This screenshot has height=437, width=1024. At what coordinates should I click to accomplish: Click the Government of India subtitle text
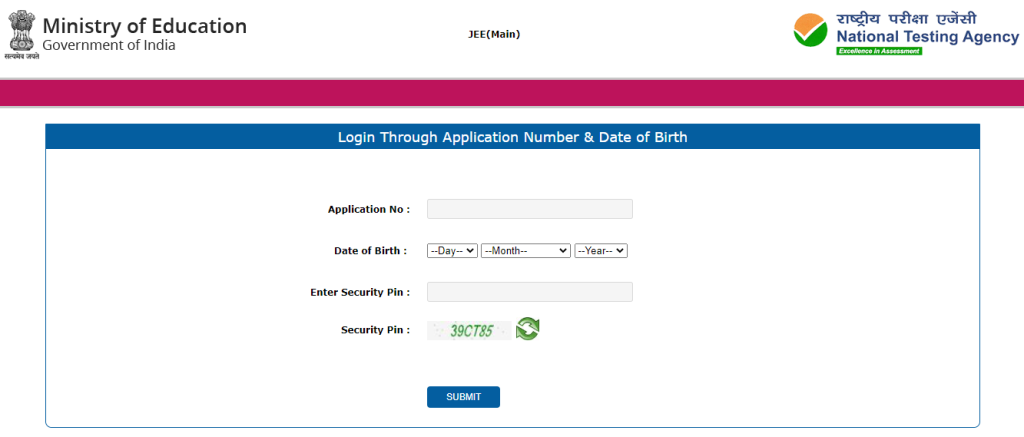[x=108, y=46]
